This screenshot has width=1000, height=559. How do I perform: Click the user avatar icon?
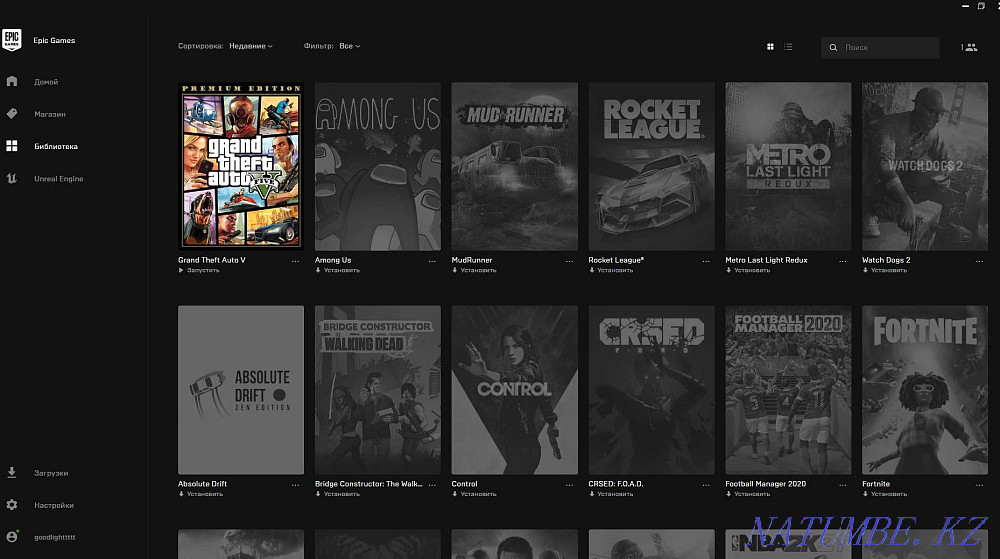11,537
